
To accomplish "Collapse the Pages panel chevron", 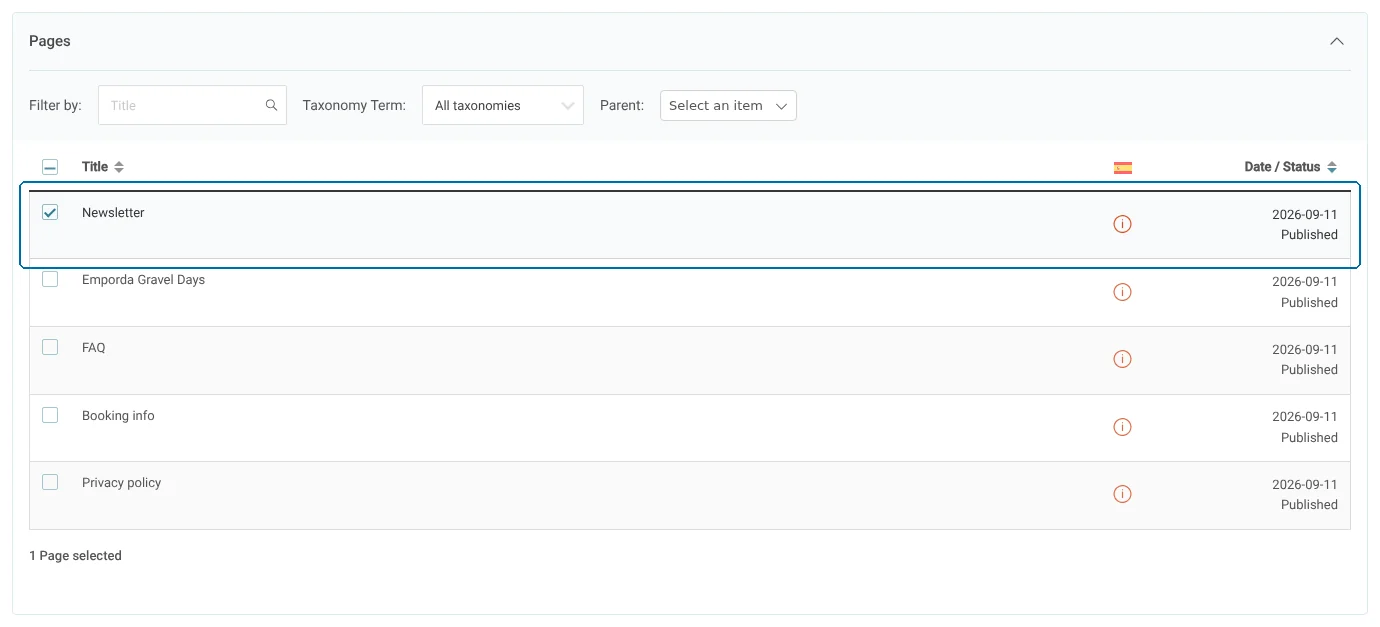I will point(1337,41).
